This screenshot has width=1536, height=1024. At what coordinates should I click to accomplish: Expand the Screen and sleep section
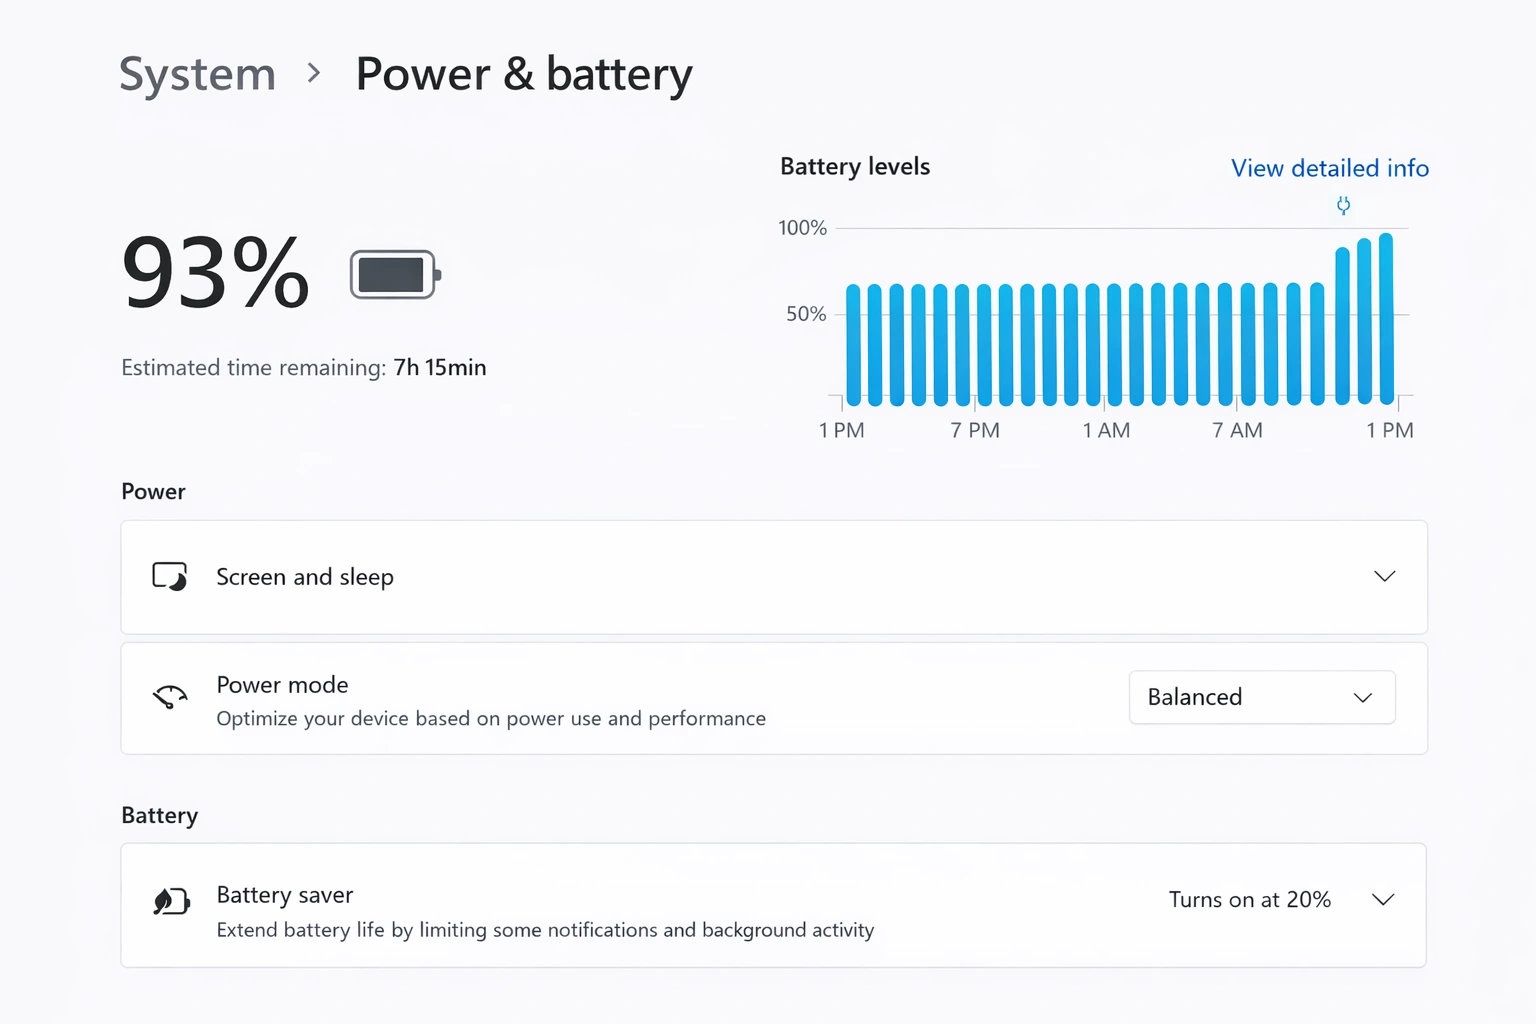1385,576
